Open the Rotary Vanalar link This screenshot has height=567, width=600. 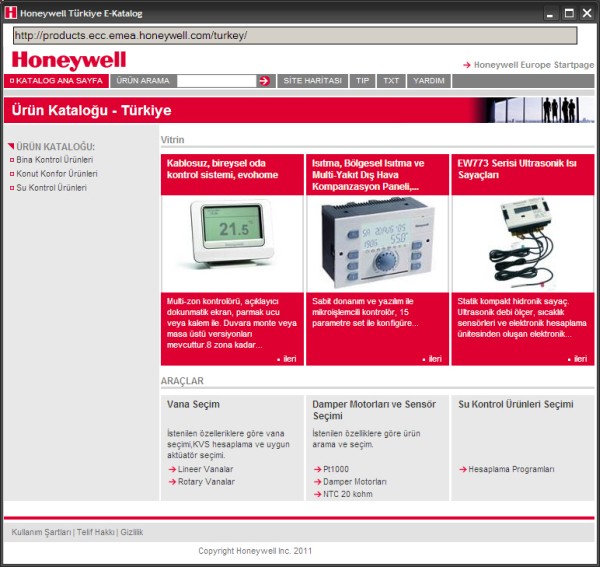coord(206,482)
